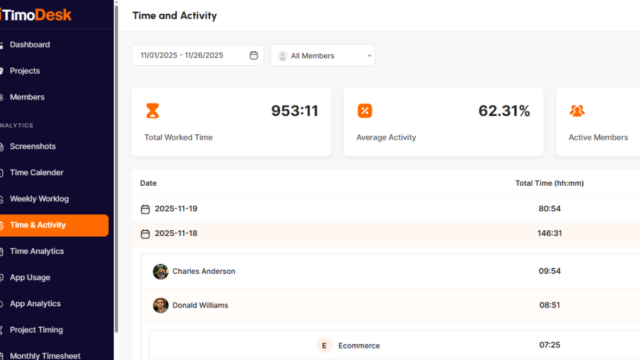Click the 80:54 total time cell
The width and height of the screenshot is (640, 360).
(549, 209)
